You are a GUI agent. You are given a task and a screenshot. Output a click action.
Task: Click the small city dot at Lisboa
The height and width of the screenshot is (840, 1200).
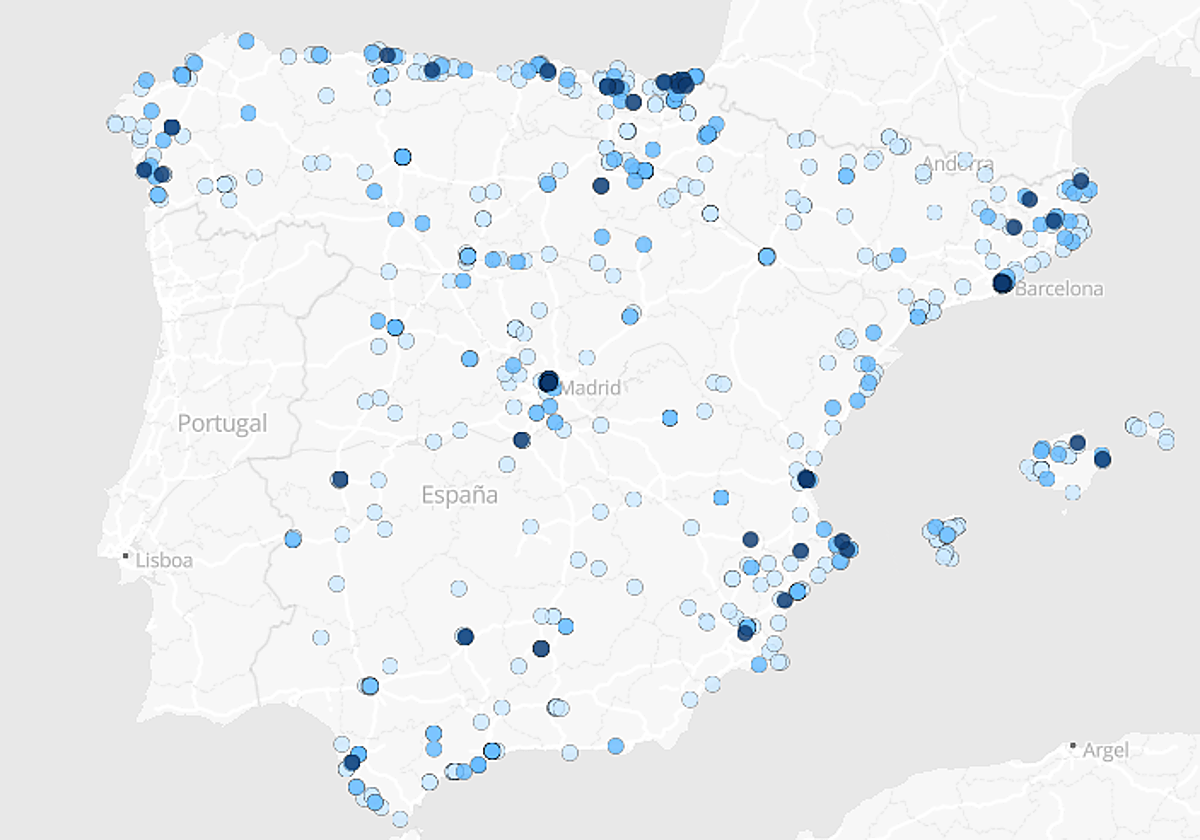[x=126, y=555]
